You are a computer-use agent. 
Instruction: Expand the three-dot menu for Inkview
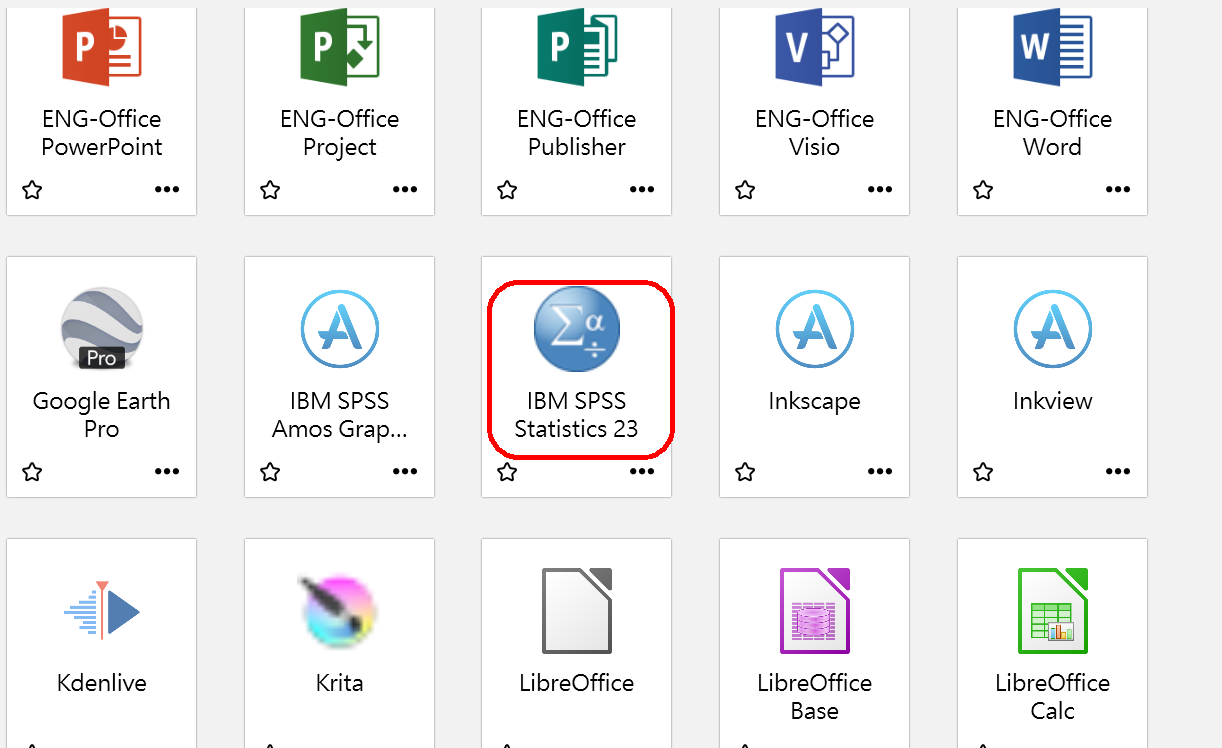tap(1117, 472)
